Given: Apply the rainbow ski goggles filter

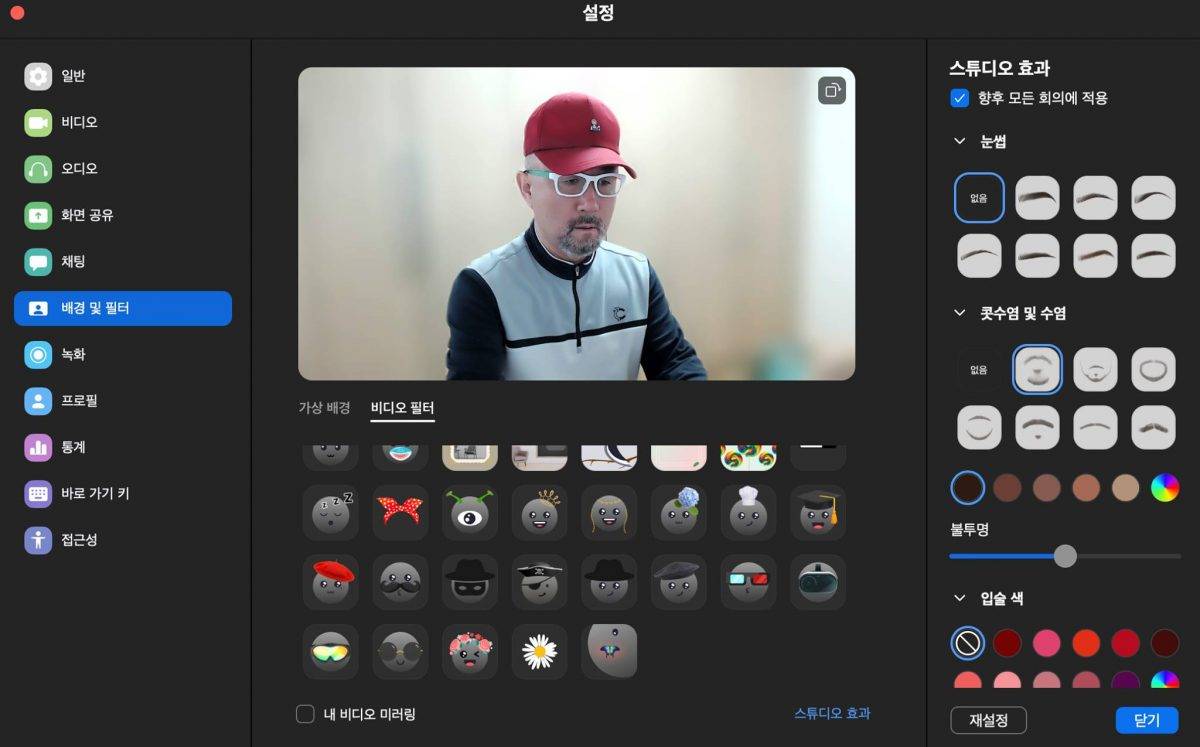Looking at the screenshot, I should [x=330, y=652].
